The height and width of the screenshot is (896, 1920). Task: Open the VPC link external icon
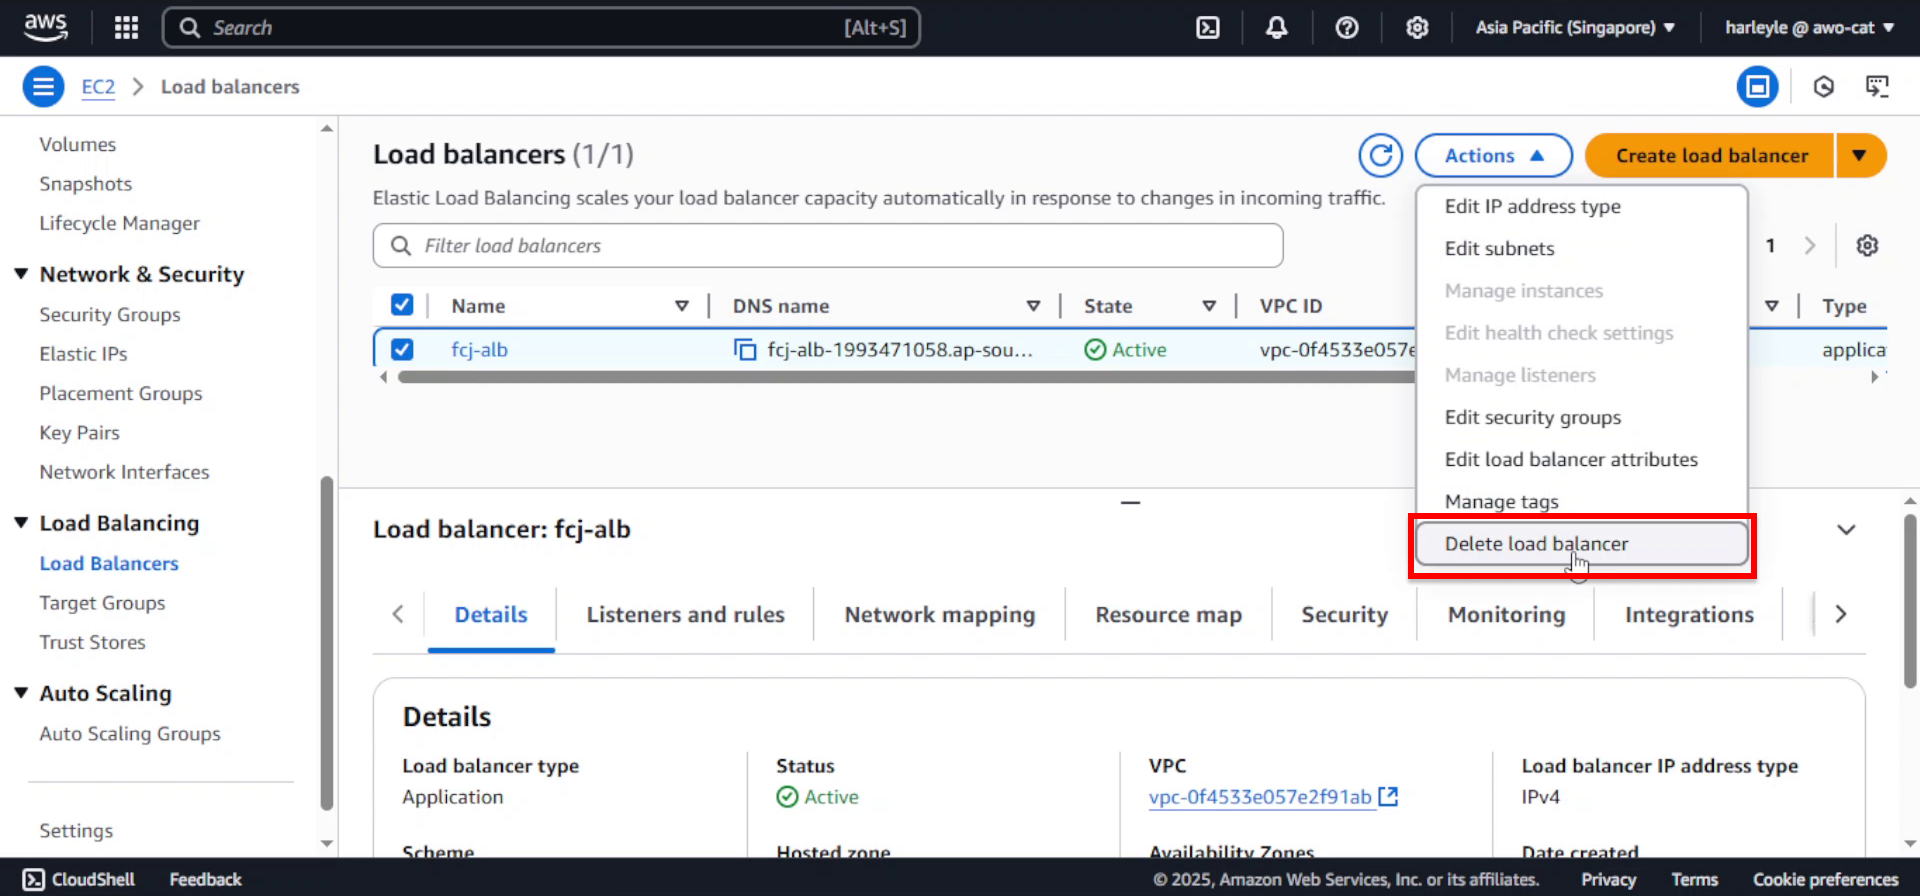(1388, 796)
